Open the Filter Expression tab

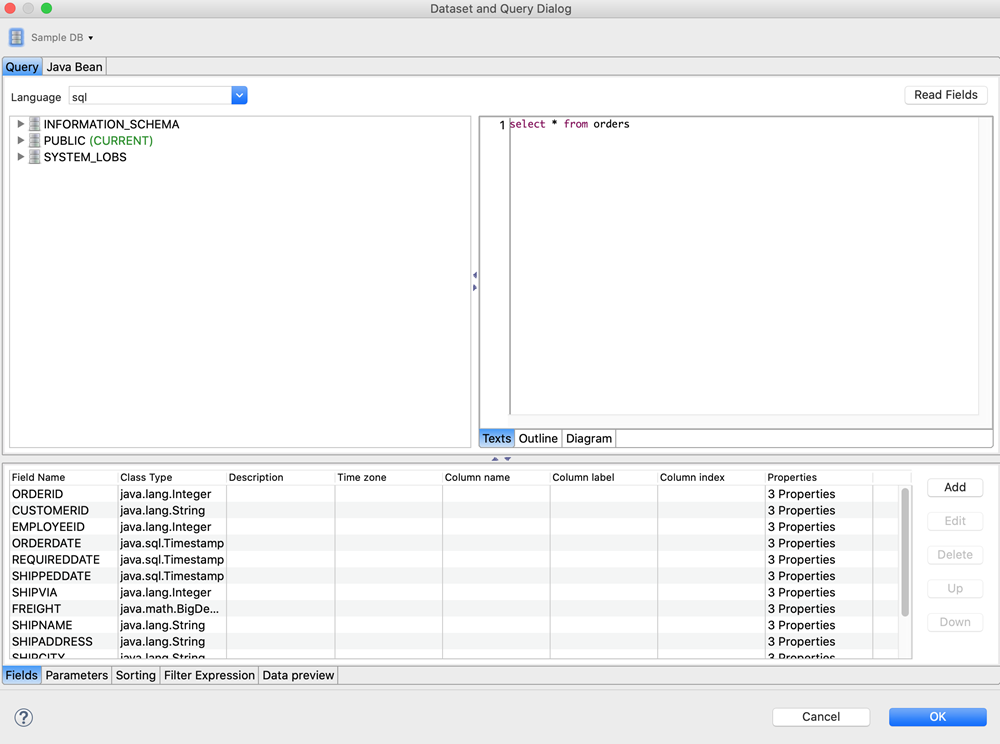coord(209,676)
